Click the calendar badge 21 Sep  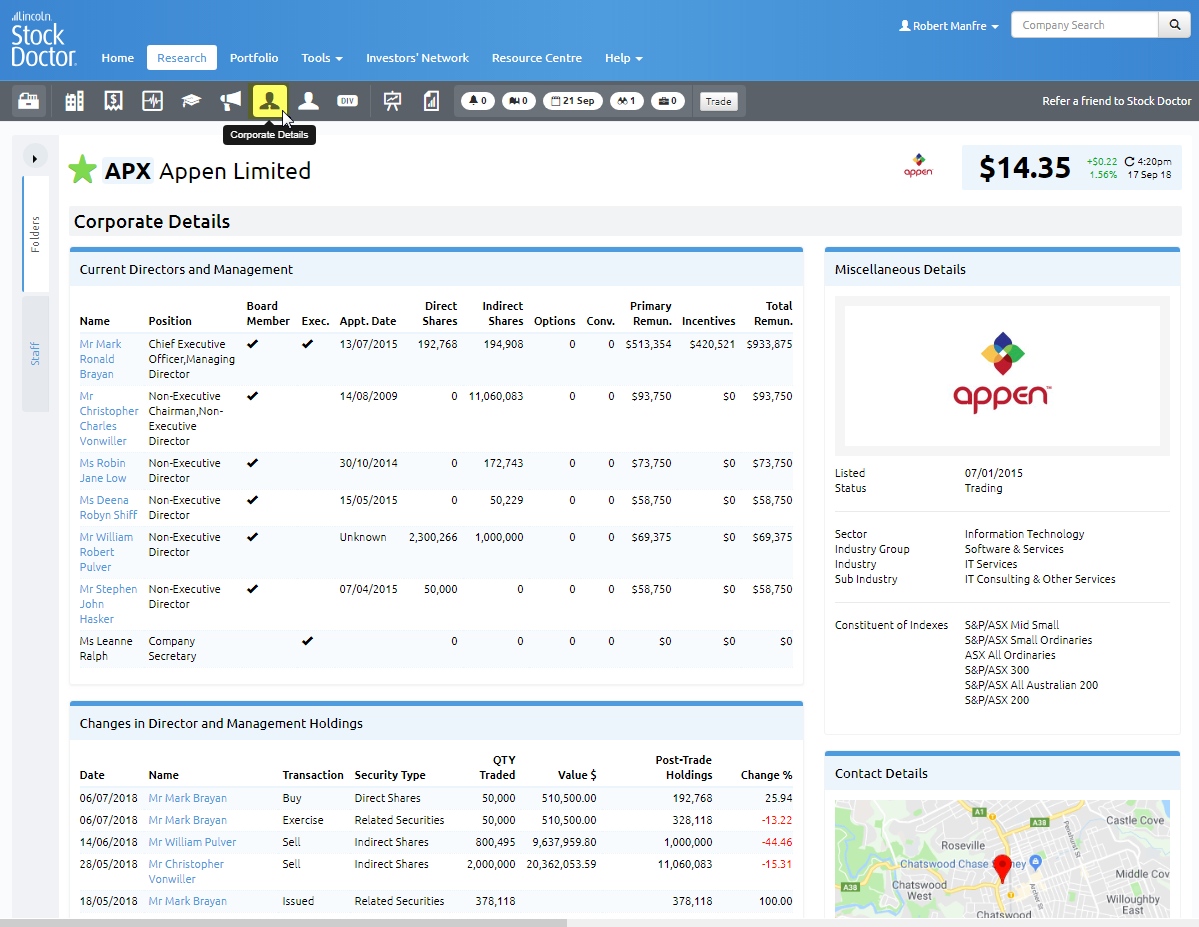tap(573, 101)
